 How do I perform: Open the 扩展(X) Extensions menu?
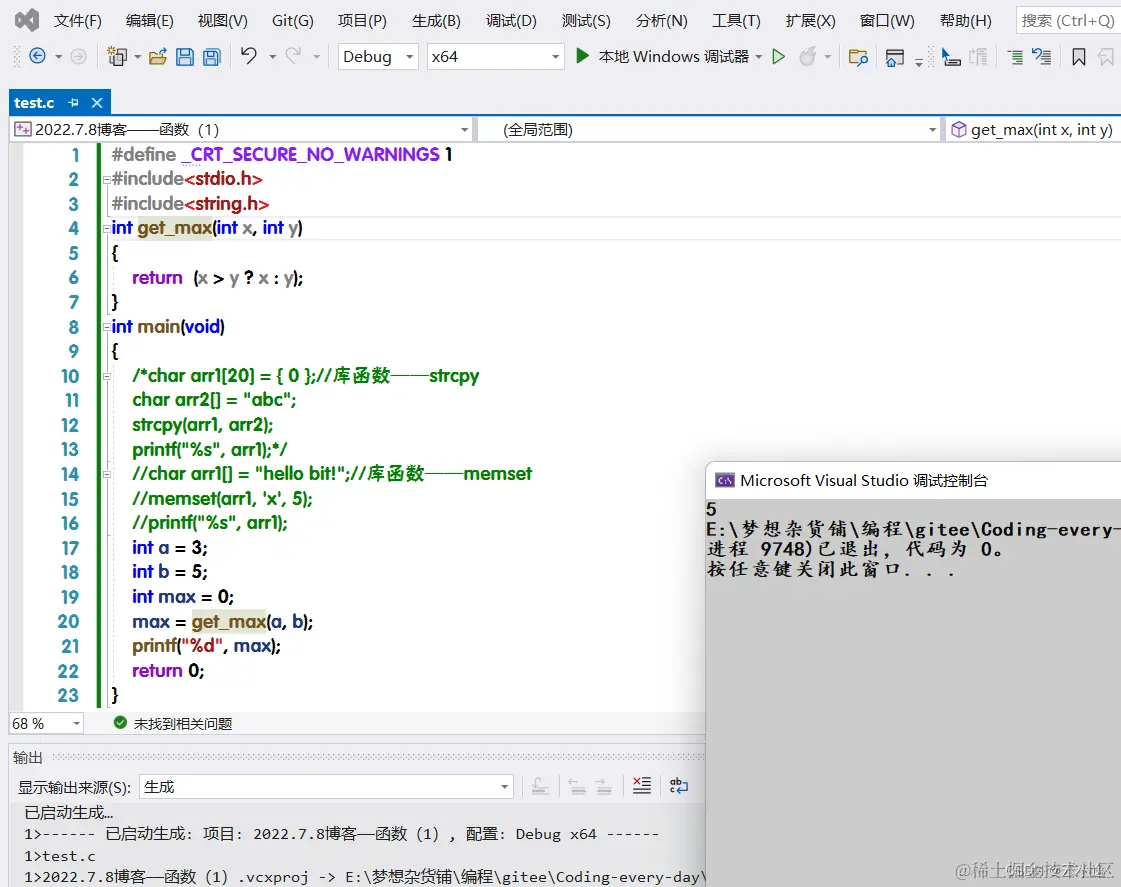click(x=810, y=21)
